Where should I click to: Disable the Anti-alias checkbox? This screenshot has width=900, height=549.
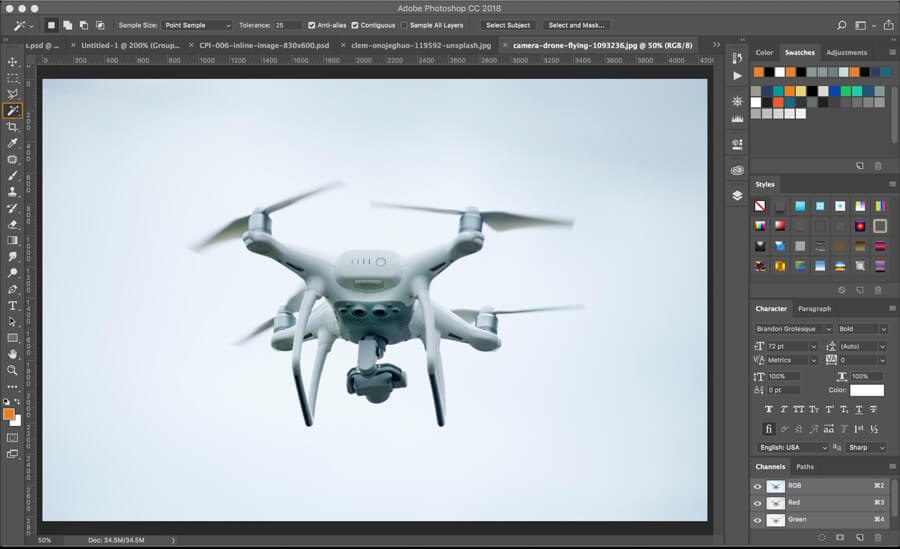pyautogui.click(x=312, y=25)
